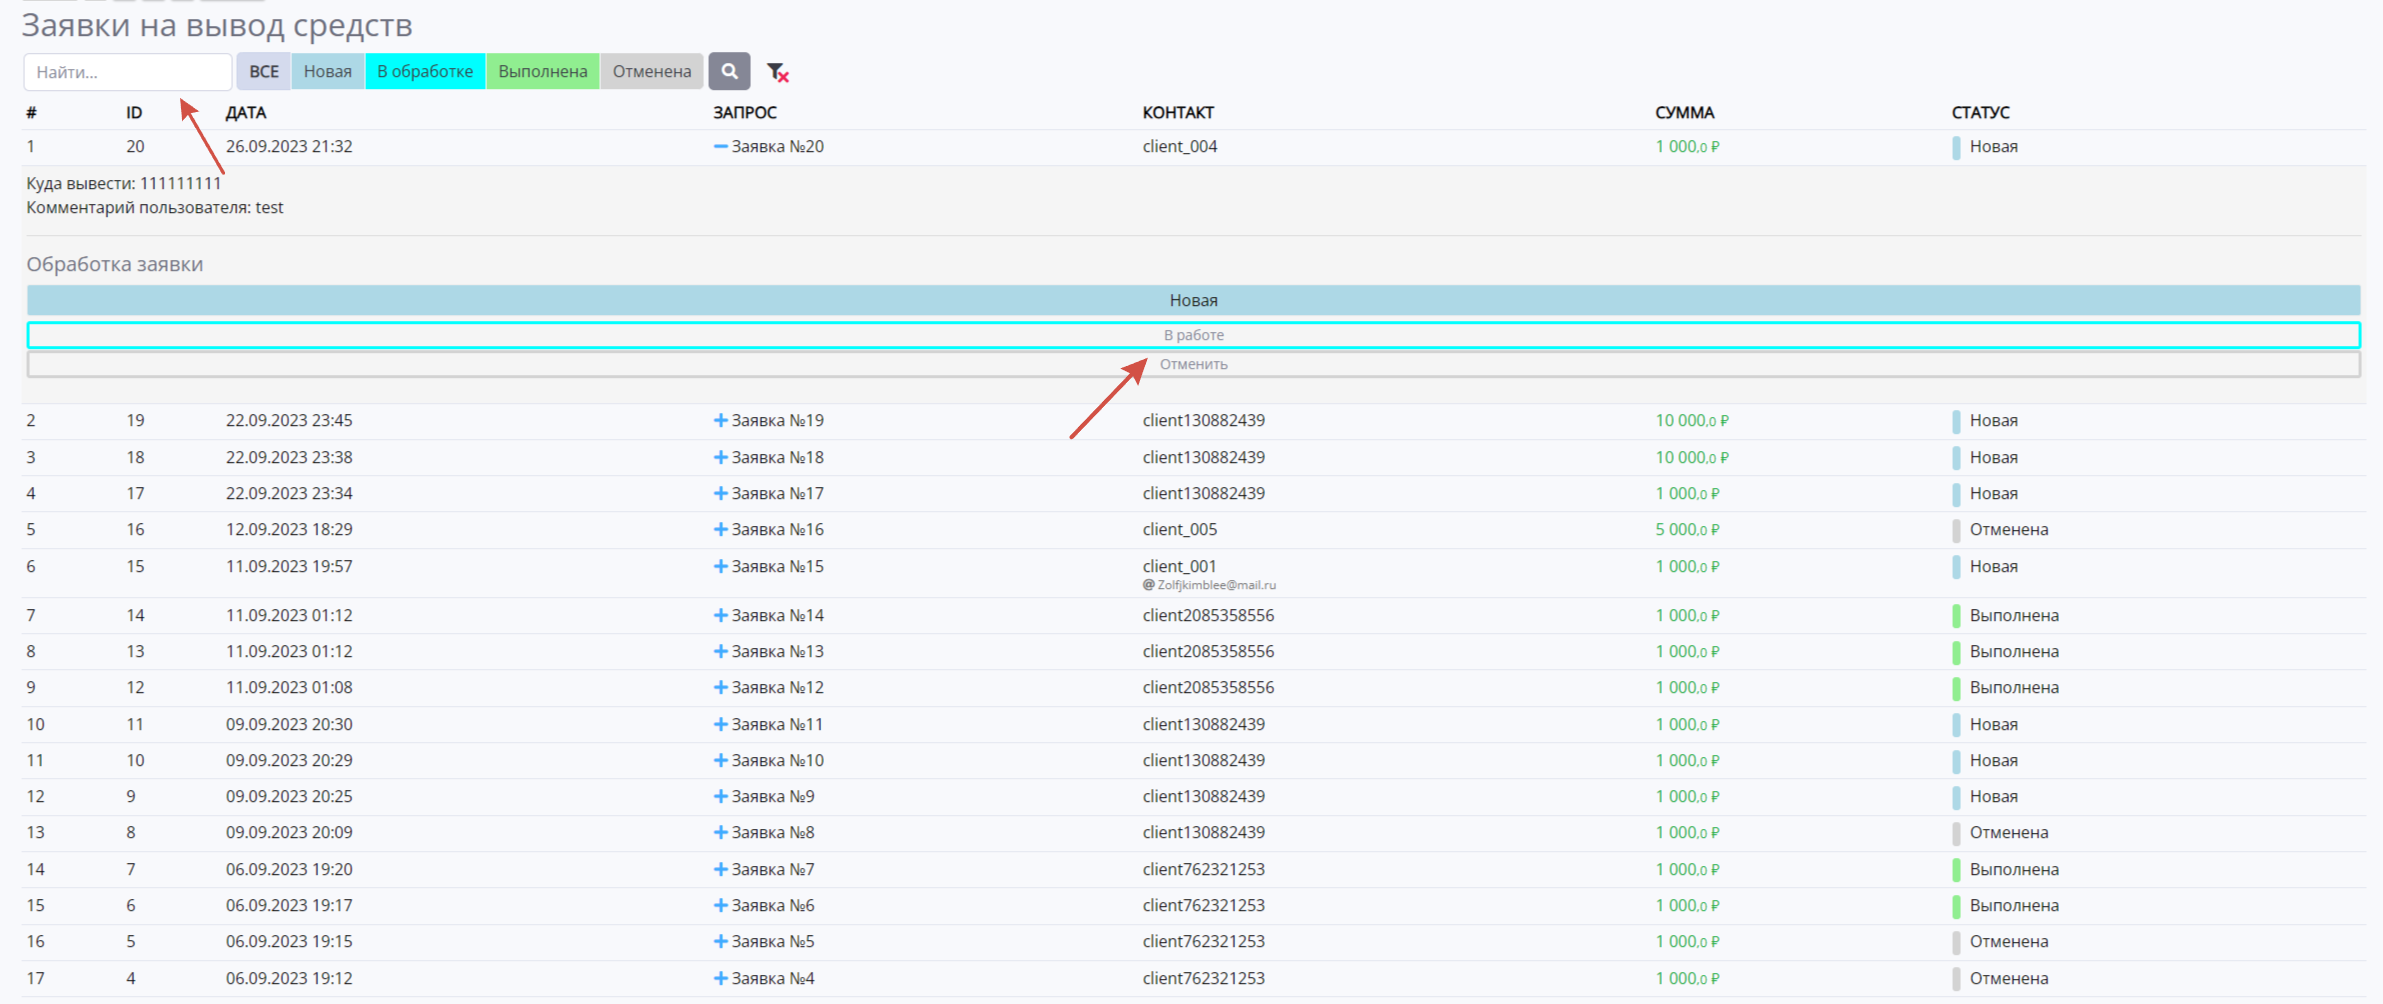
Task: Show all requests with ВСЕ filter
Action: pos(264,71)
